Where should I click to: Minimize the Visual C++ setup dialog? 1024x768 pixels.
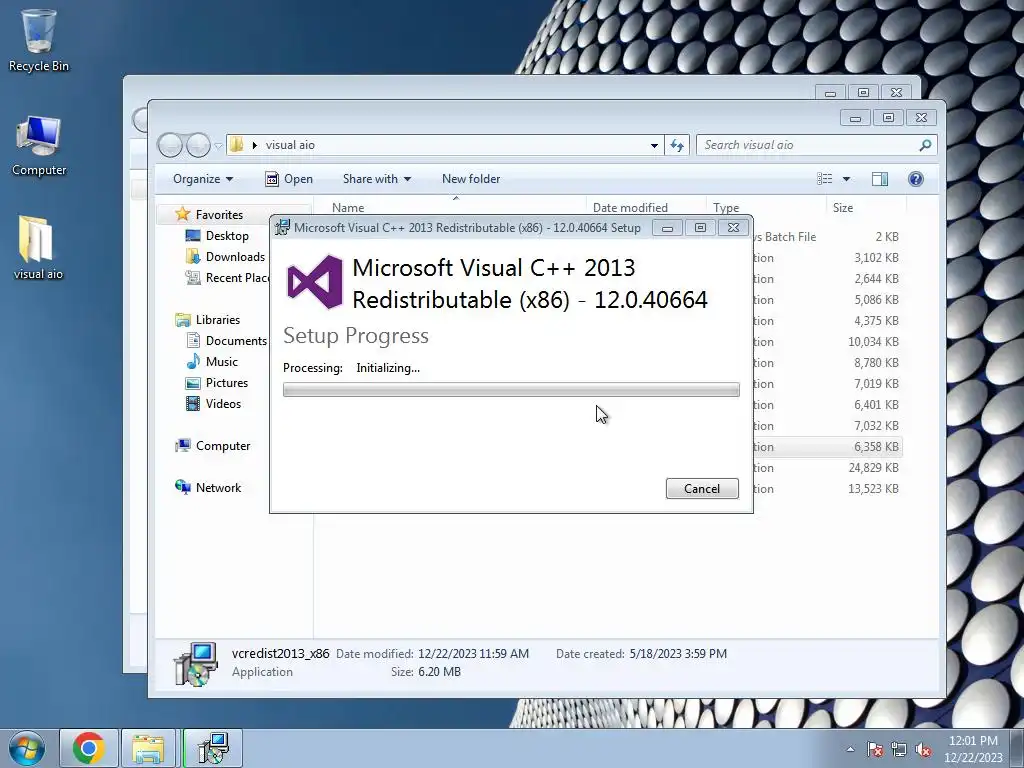point(667,227)
